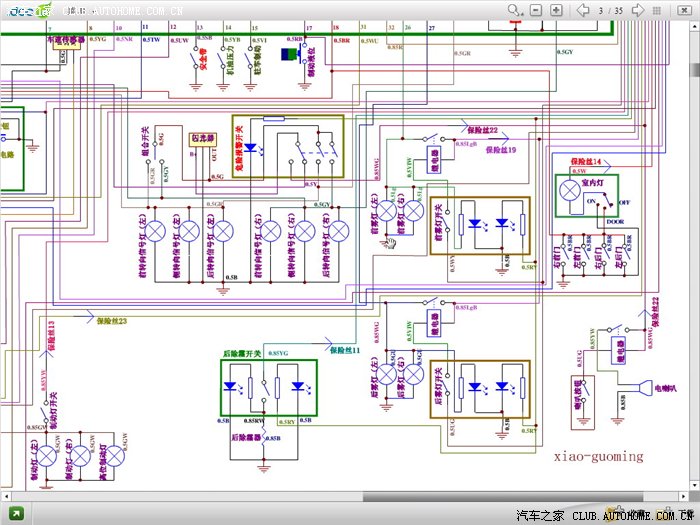Image resolution: width=700 pixels, height=525 pixels.
Task: Open the thumbnail grid view
Action: (x=659, y=10)
